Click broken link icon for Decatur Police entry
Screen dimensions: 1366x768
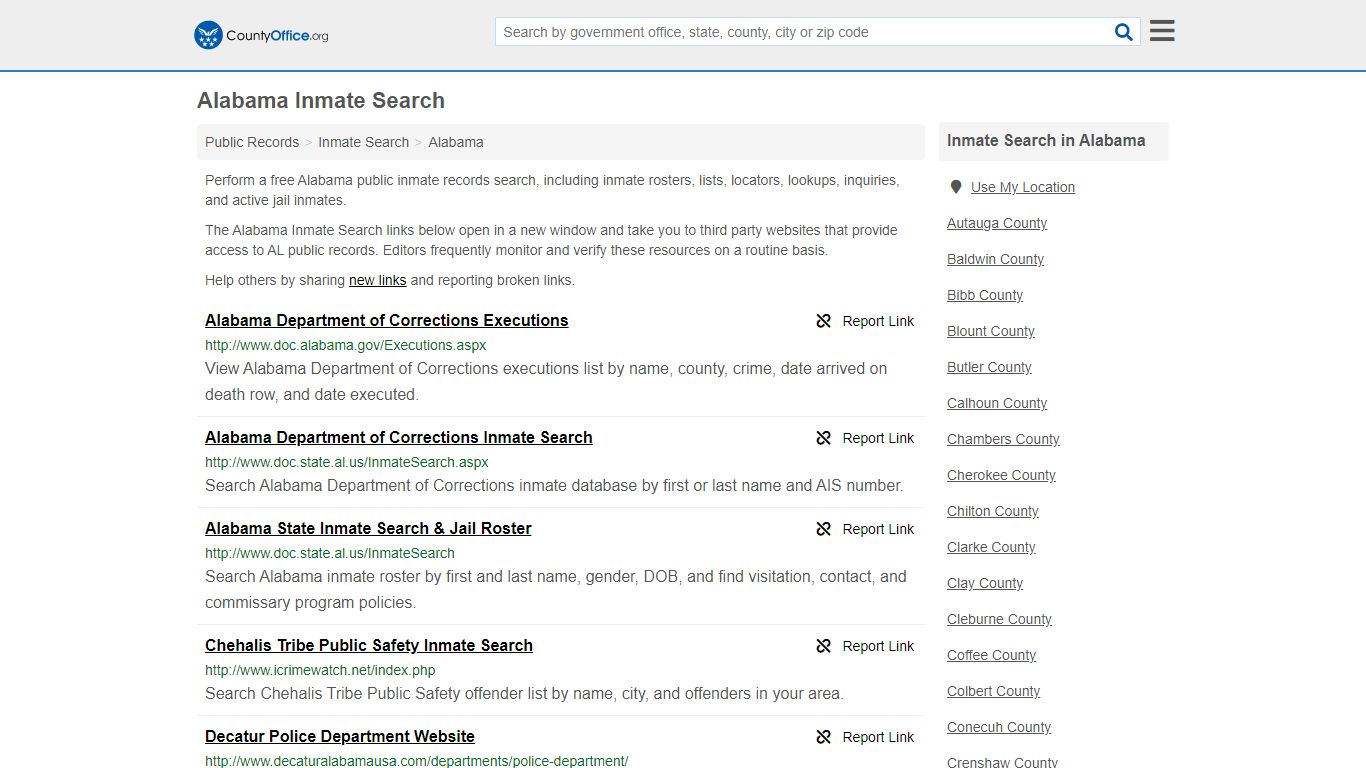pos(824,737)
